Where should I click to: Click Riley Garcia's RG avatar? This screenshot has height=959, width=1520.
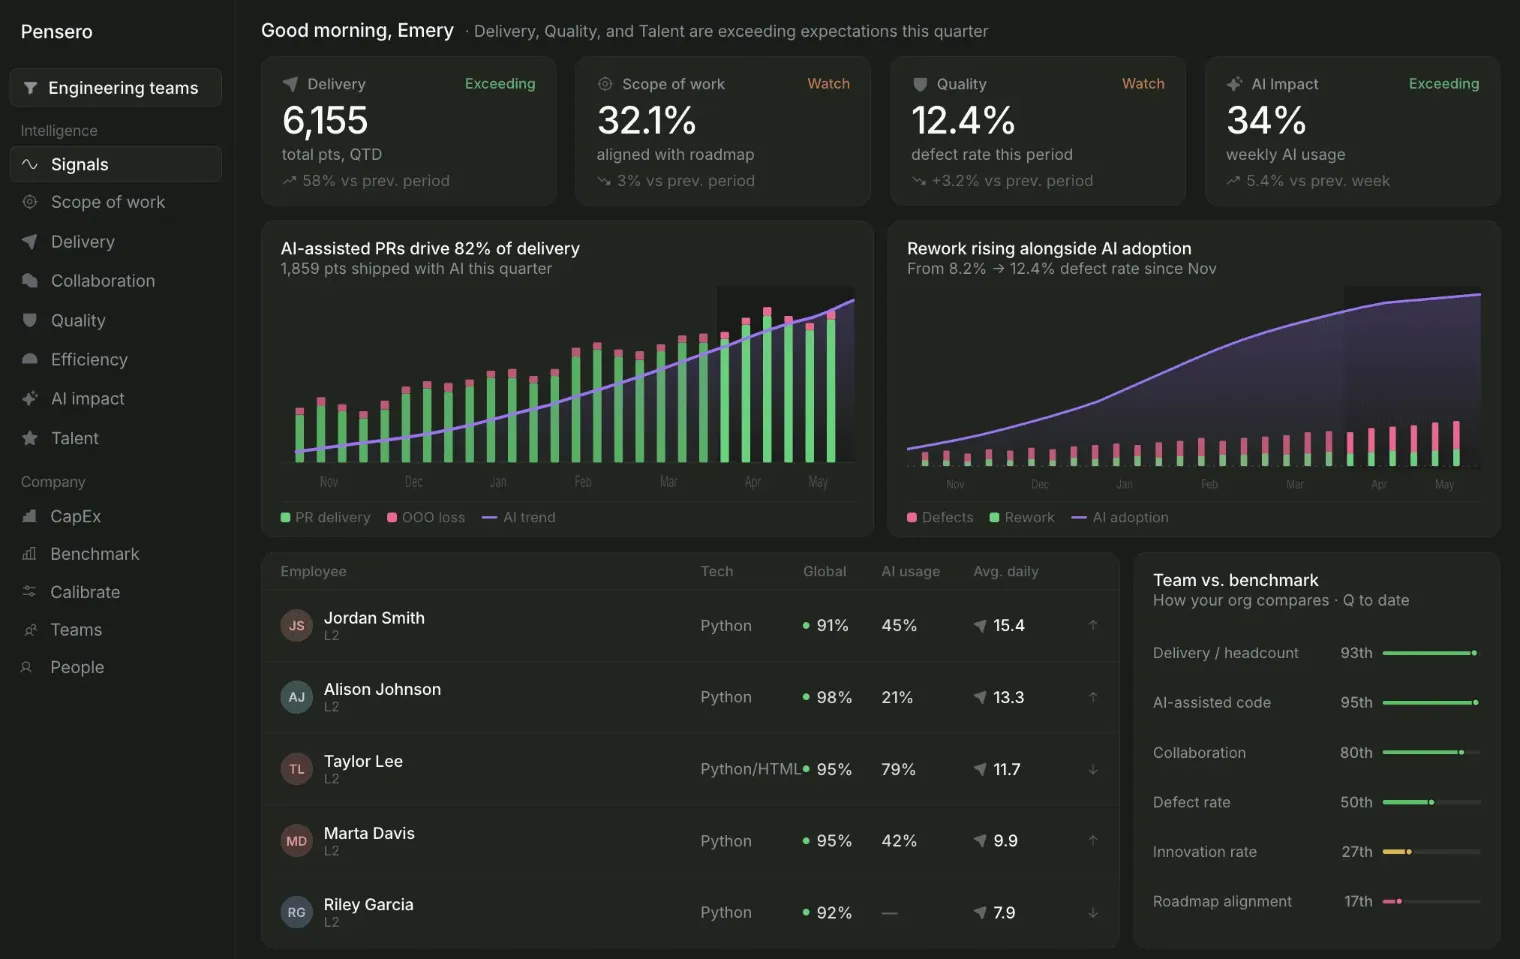[297, 912]
